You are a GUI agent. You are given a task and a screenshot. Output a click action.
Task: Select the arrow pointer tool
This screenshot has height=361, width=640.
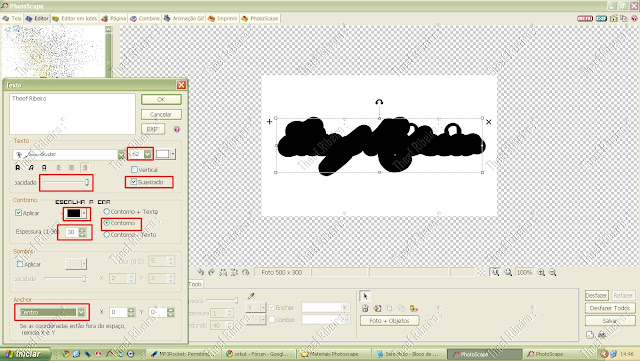pos(365,296)
